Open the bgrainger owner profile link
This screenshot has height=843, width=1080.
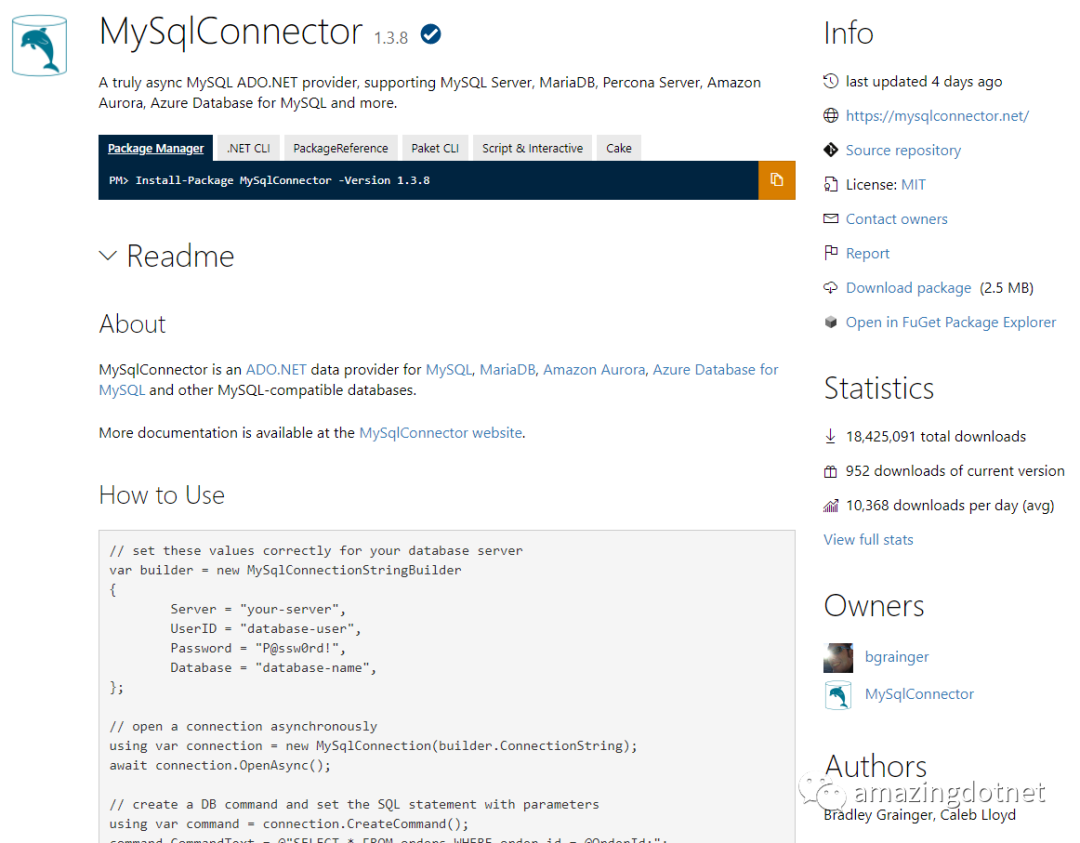point(897,657)
